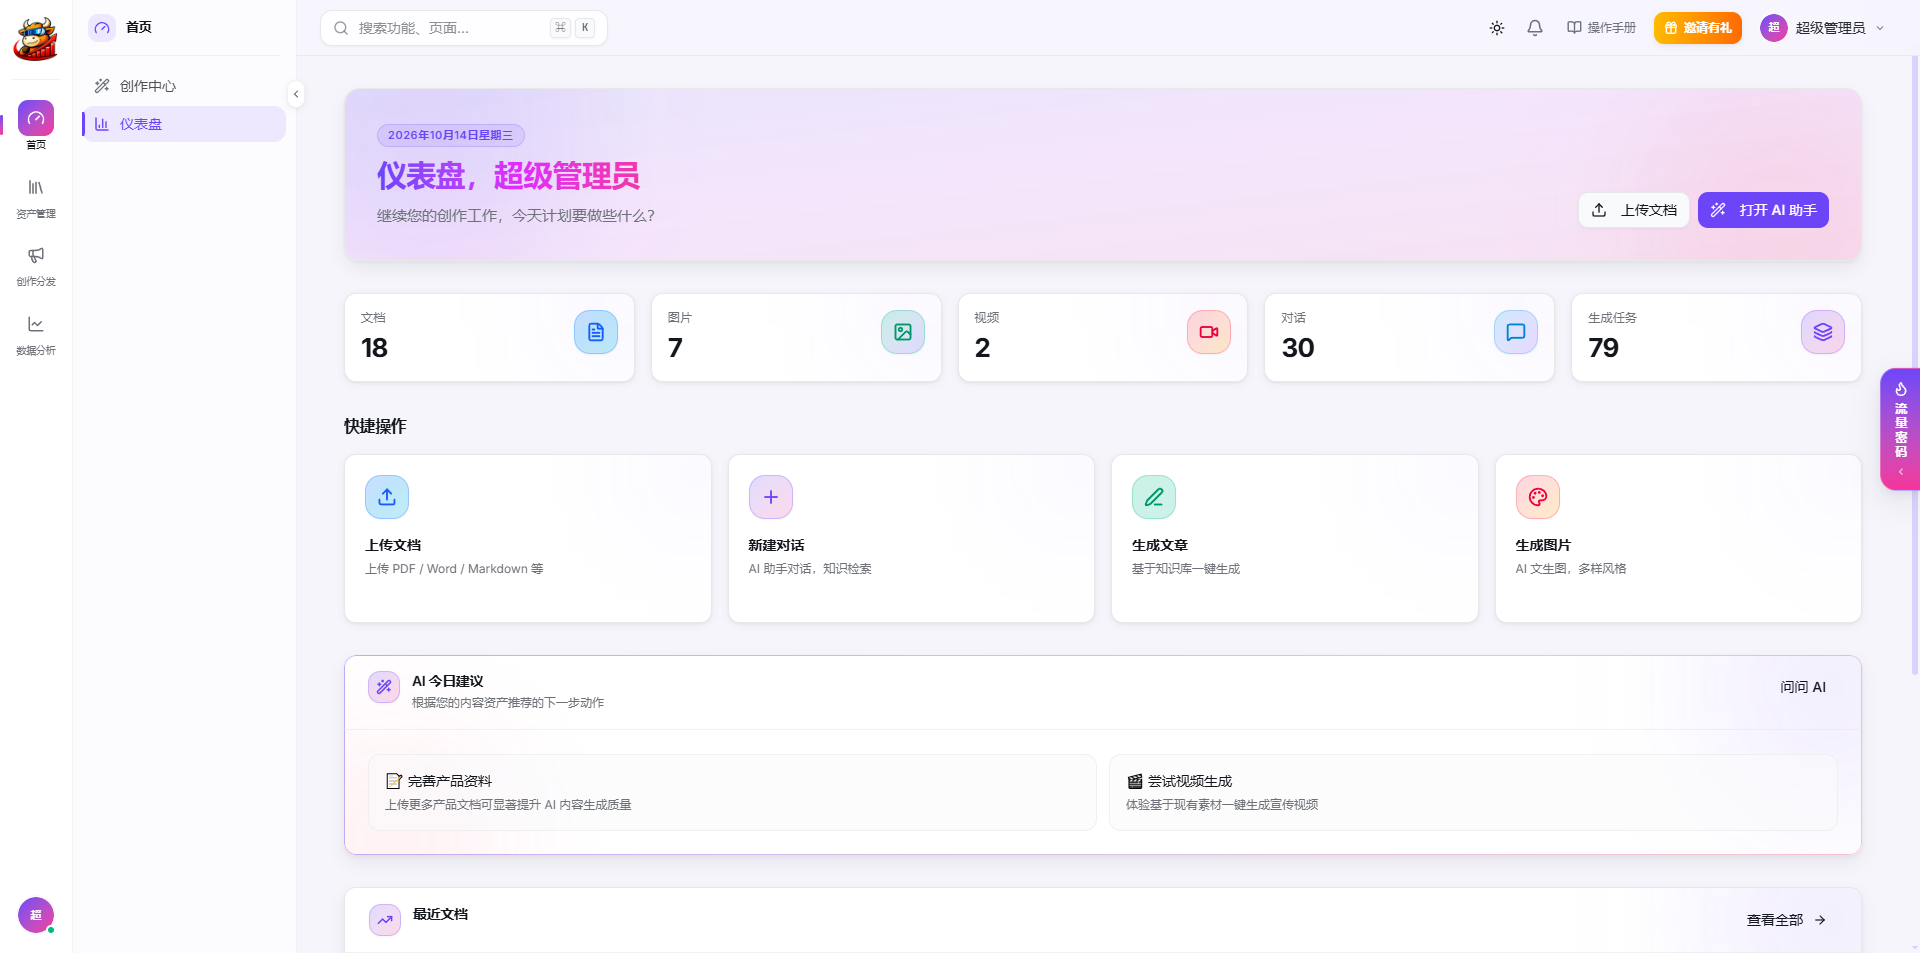1920x953 pixels.
Task: Open 资产管理 in the left rail
Action: click(x=36, y=199)
